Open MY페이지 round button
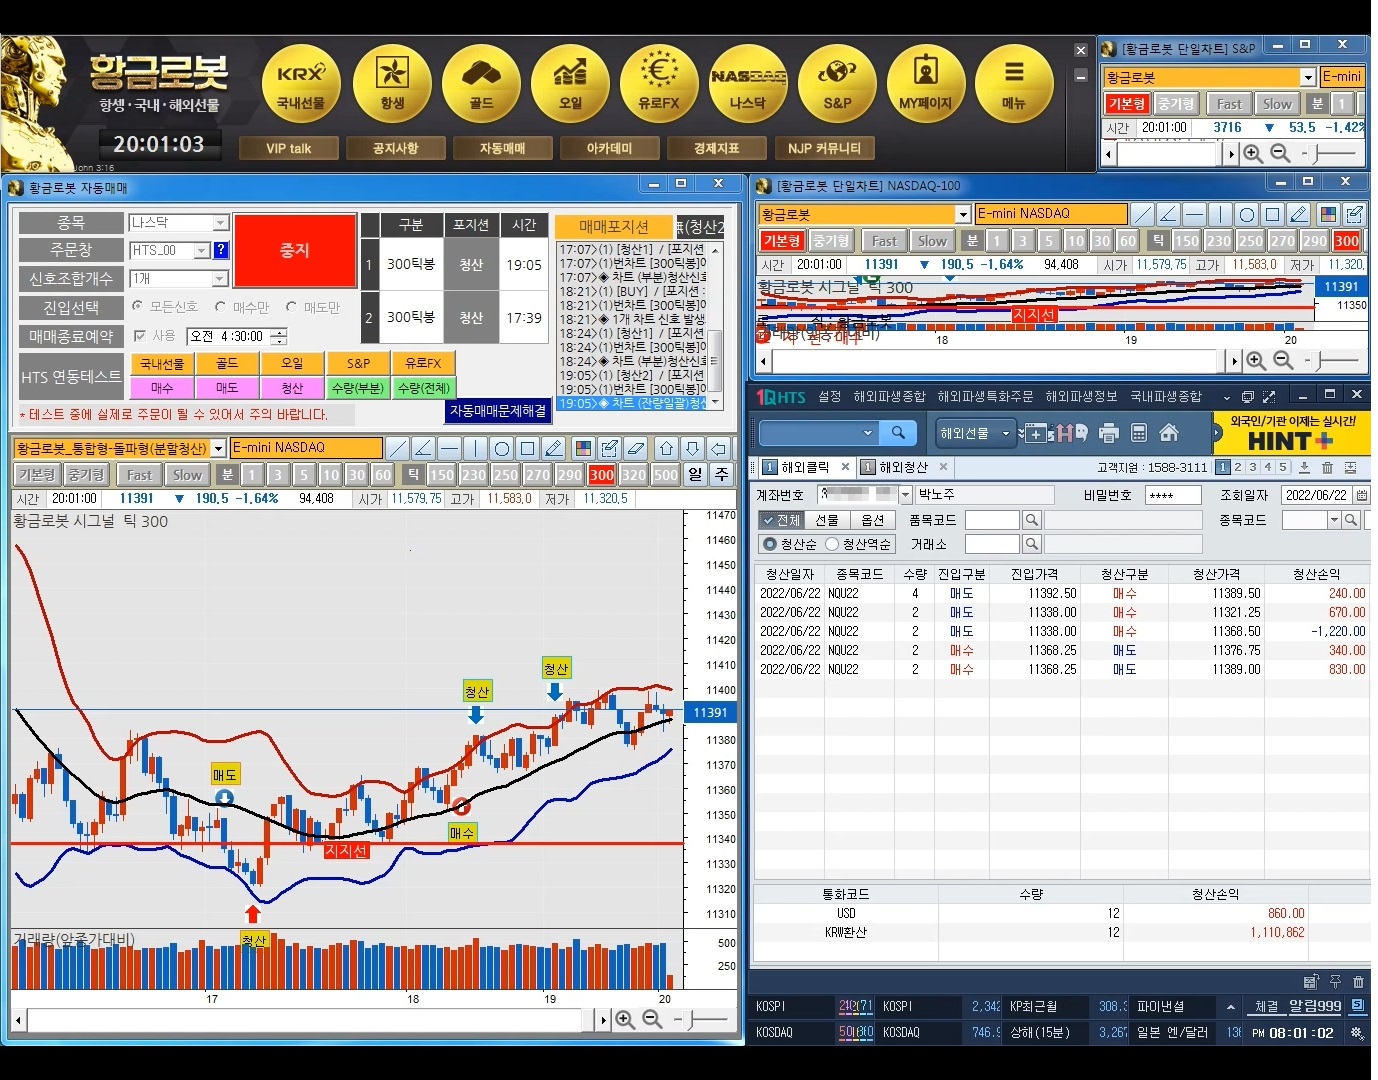 pos(926,84)
